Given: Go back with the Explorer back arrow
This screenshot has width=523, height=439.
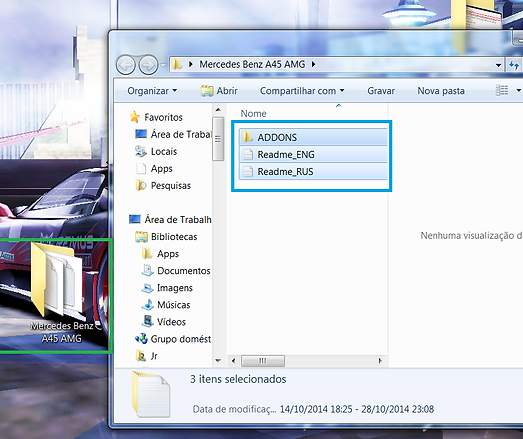Looking at the screenshot, I should [x=126, y=65].
